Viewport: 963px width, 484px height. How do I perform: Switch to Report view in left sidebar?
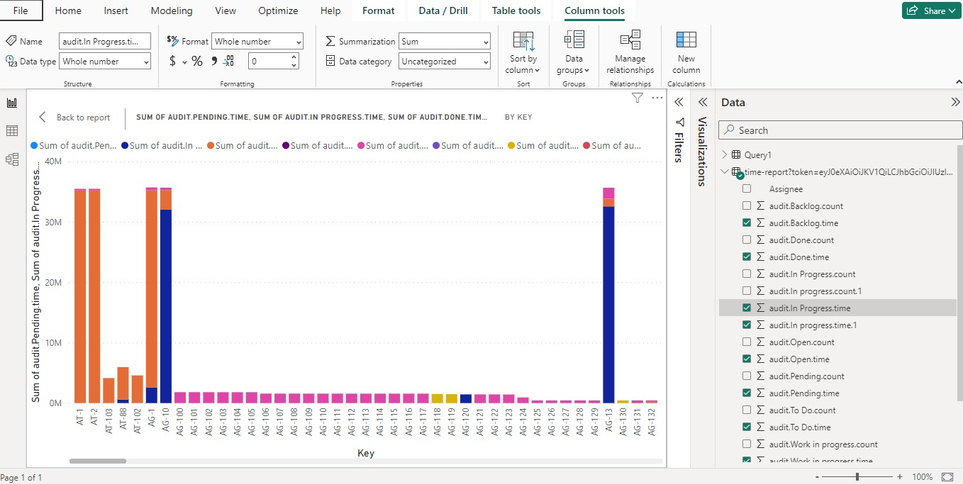click(x=13, y=103)
